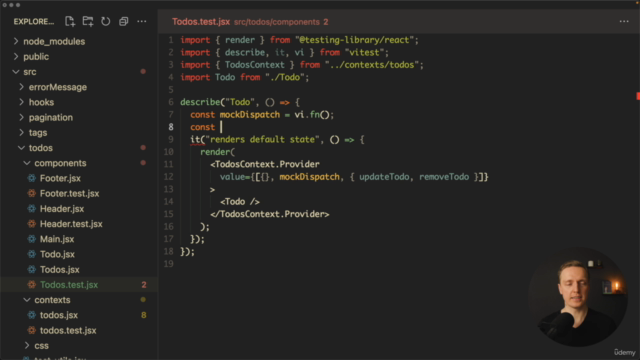Expand the pagination folder
This screenshot has height=360, width=640.
click(22, 117)
